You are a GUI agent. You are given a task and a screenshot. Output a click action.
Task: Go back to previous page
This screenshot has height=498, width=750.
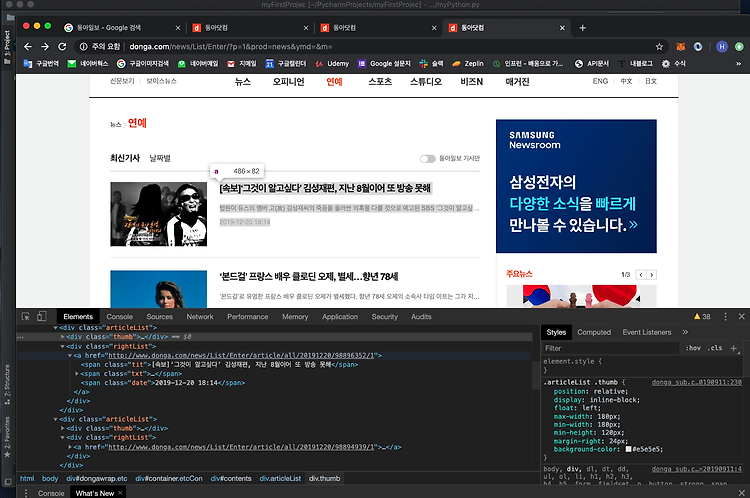click(28, 46)
